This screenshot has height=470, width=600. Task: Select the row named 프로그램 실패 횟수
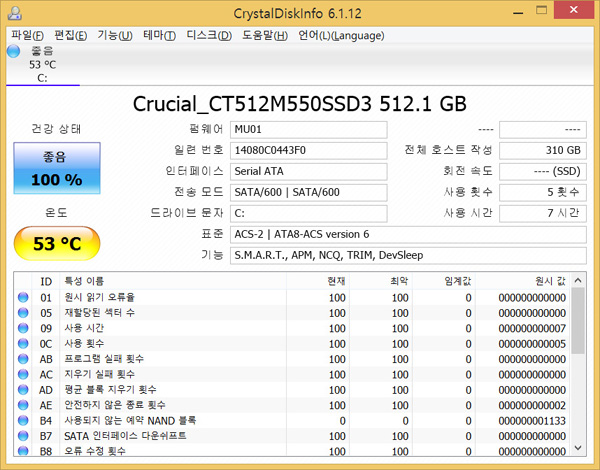292,359
